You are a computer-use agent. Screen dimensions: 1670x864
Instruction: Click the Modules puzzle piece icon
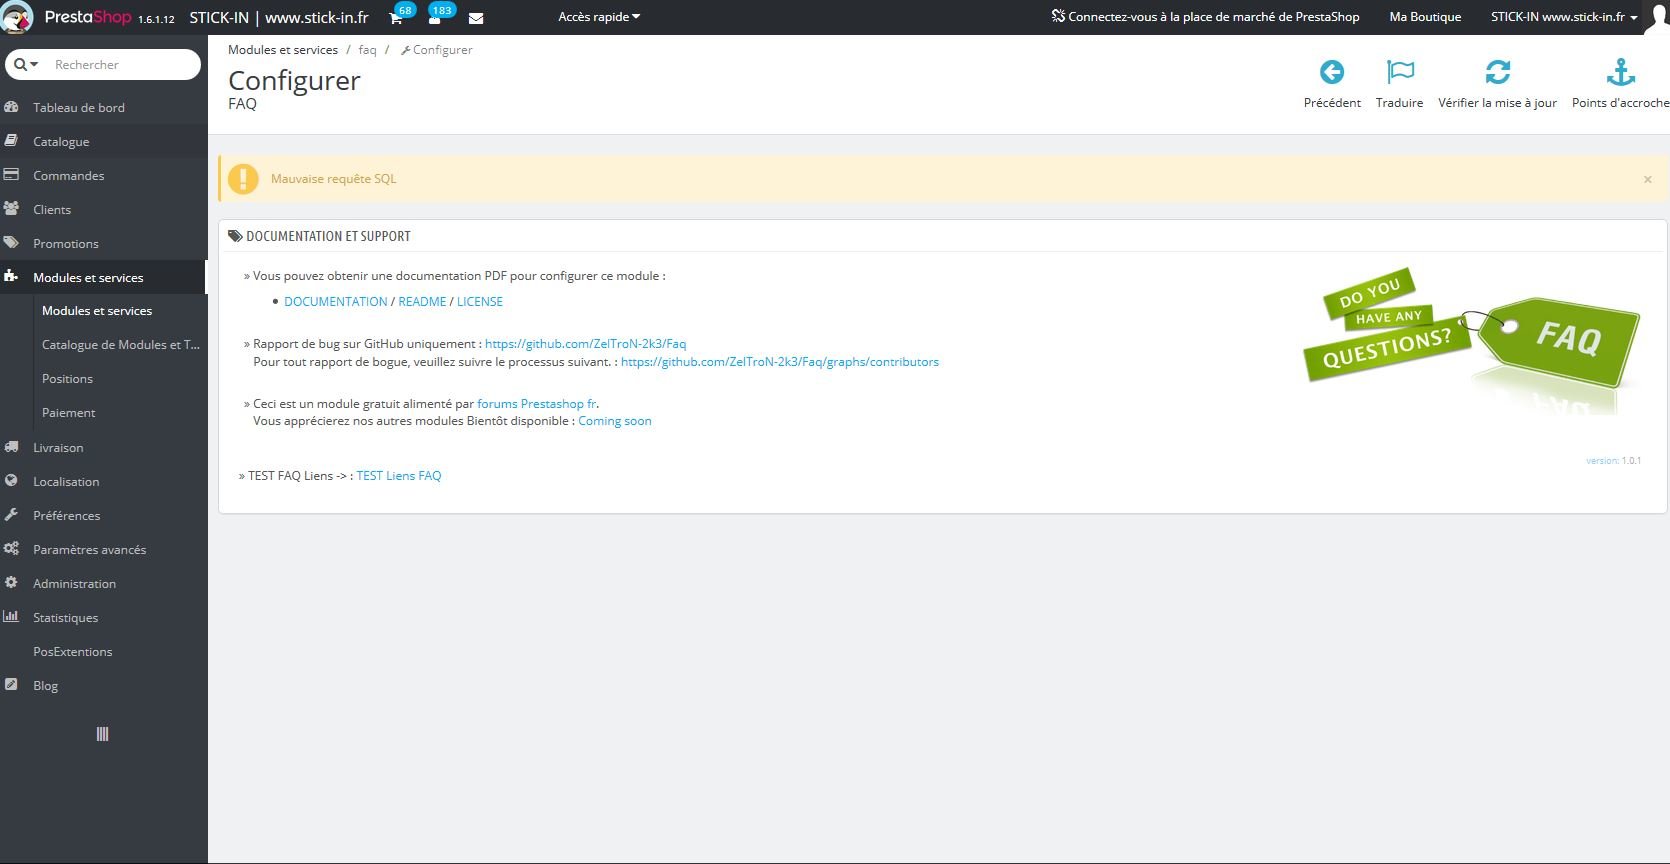point(12,277)
